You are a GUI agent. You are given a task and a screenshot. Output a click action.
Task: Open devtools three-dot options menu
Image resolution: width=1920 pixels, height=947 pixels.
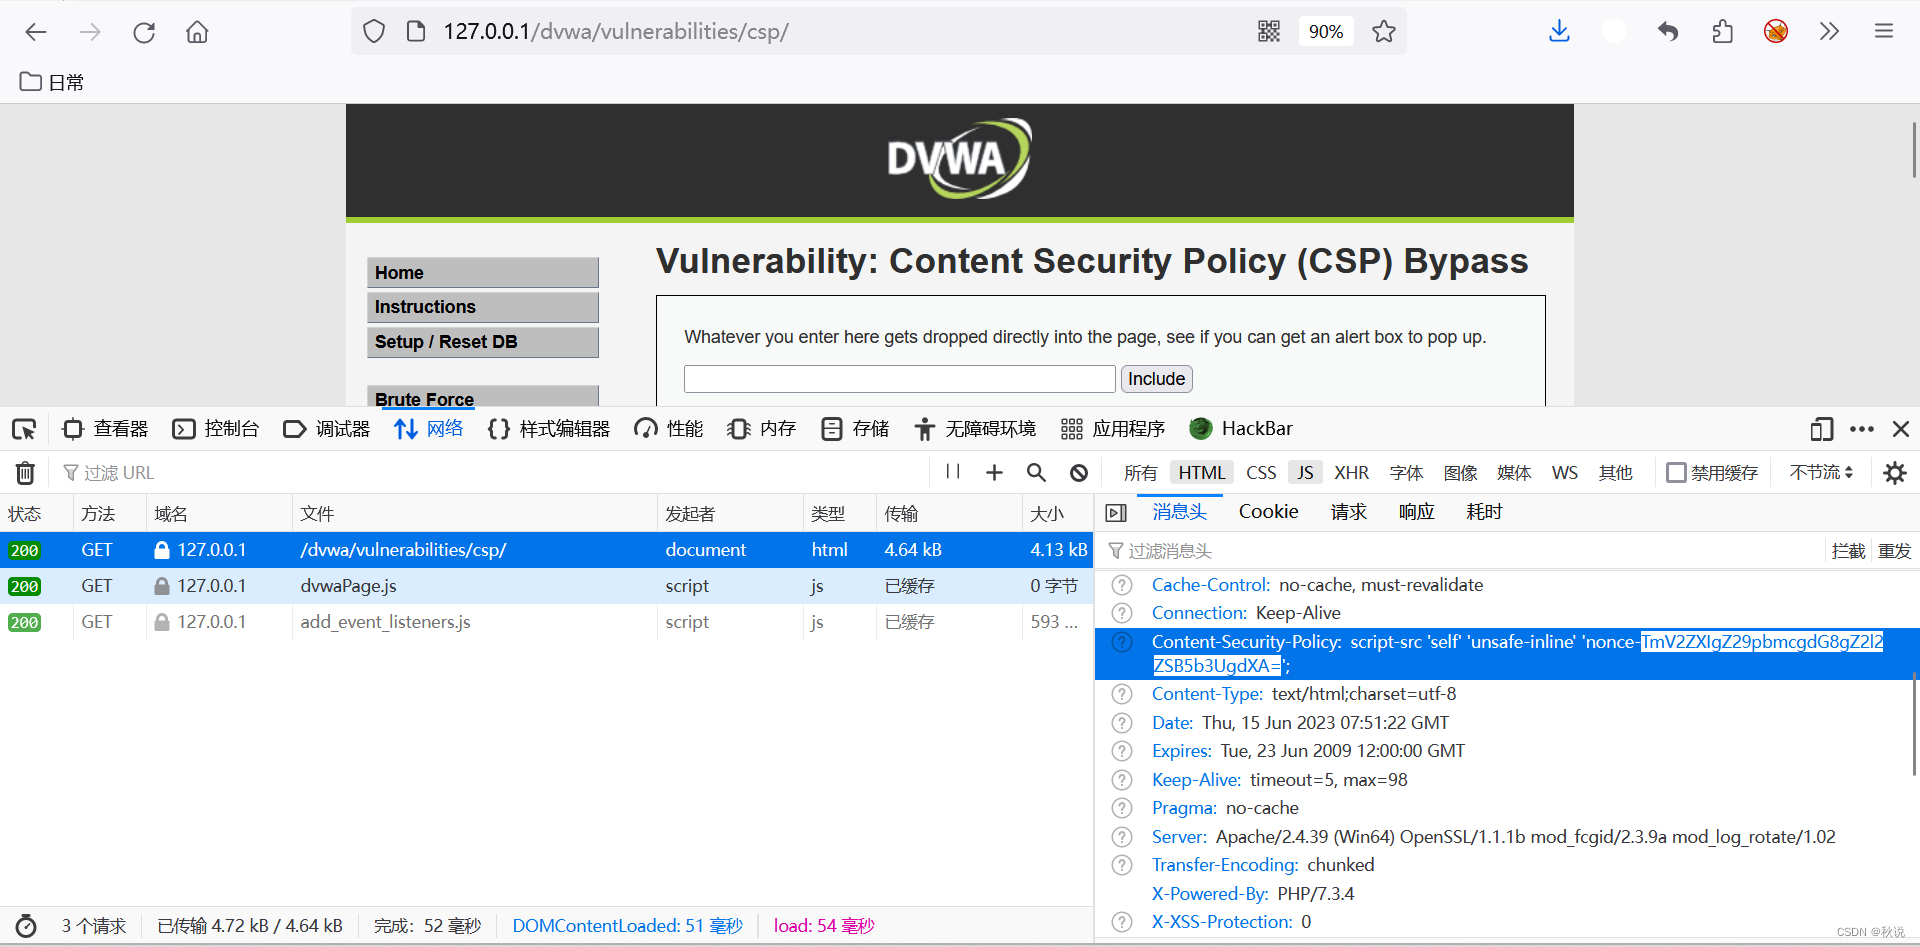coord(1862,429)
